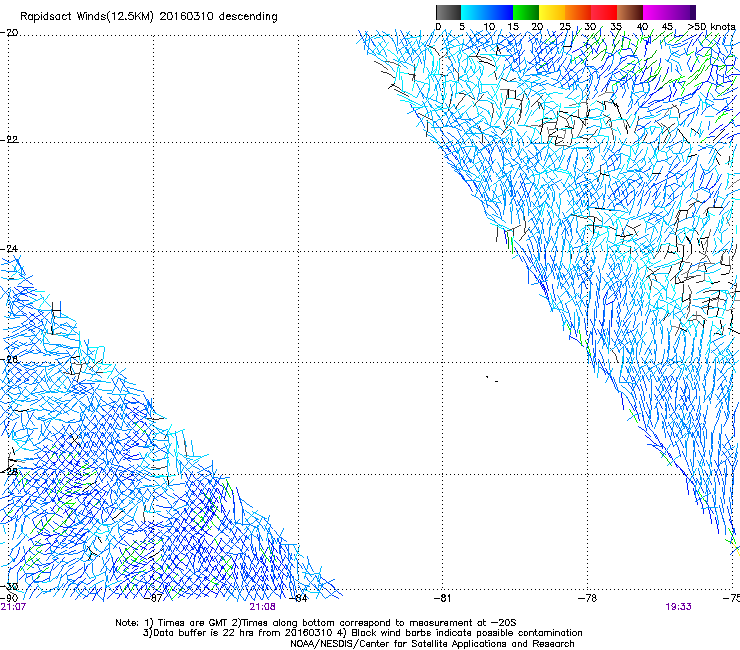Image resolution: width=740 pixels, height=650 pixels.
Task: Click the 'Black wind barbs indicate possible contamination' note
Action: (461, 633)
